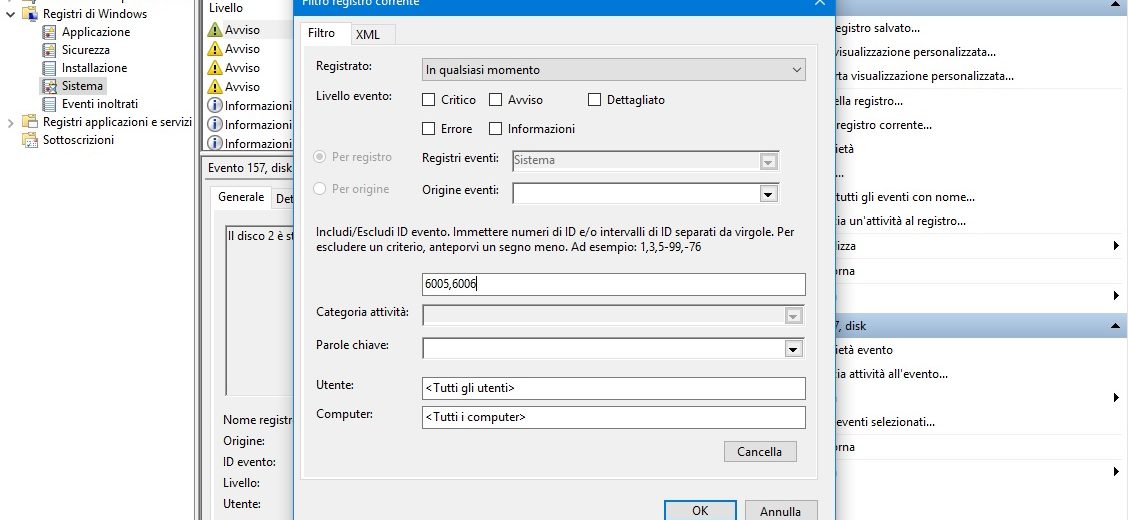The width and height of the screenshot is (1128, 520).
Task: Select Eventi inoltrati in the log tree
Action: (x=99, y=104)
